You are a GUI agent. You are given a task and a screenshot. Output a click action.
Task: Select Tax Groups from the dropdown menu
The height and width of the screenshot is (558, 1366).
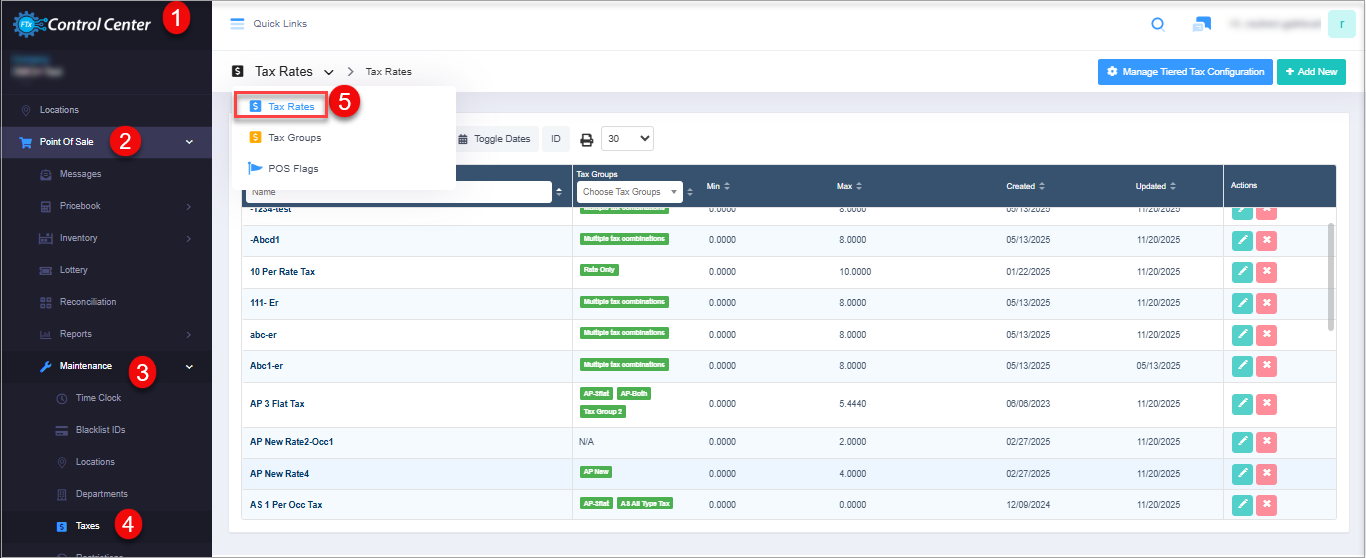294,137
